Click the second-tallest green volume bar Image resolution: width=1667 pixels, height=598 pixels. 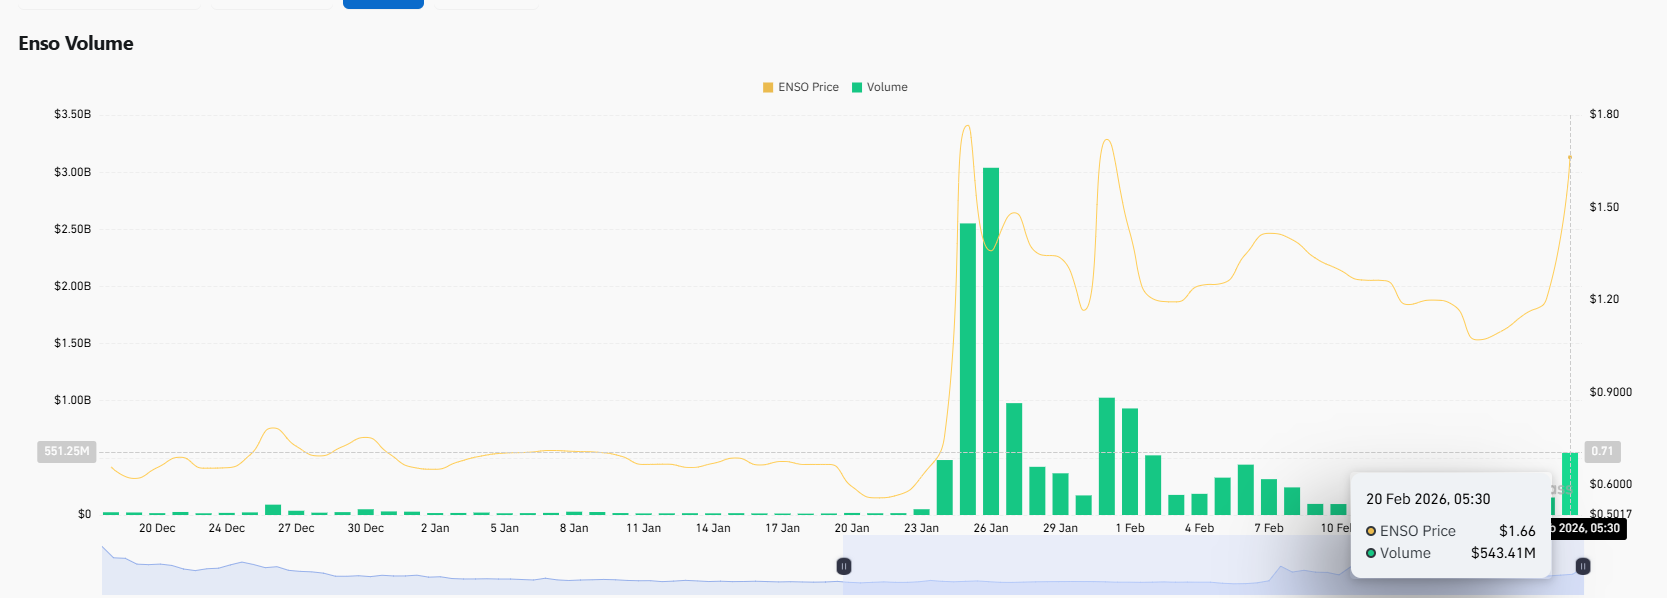[x=967, y=368]
